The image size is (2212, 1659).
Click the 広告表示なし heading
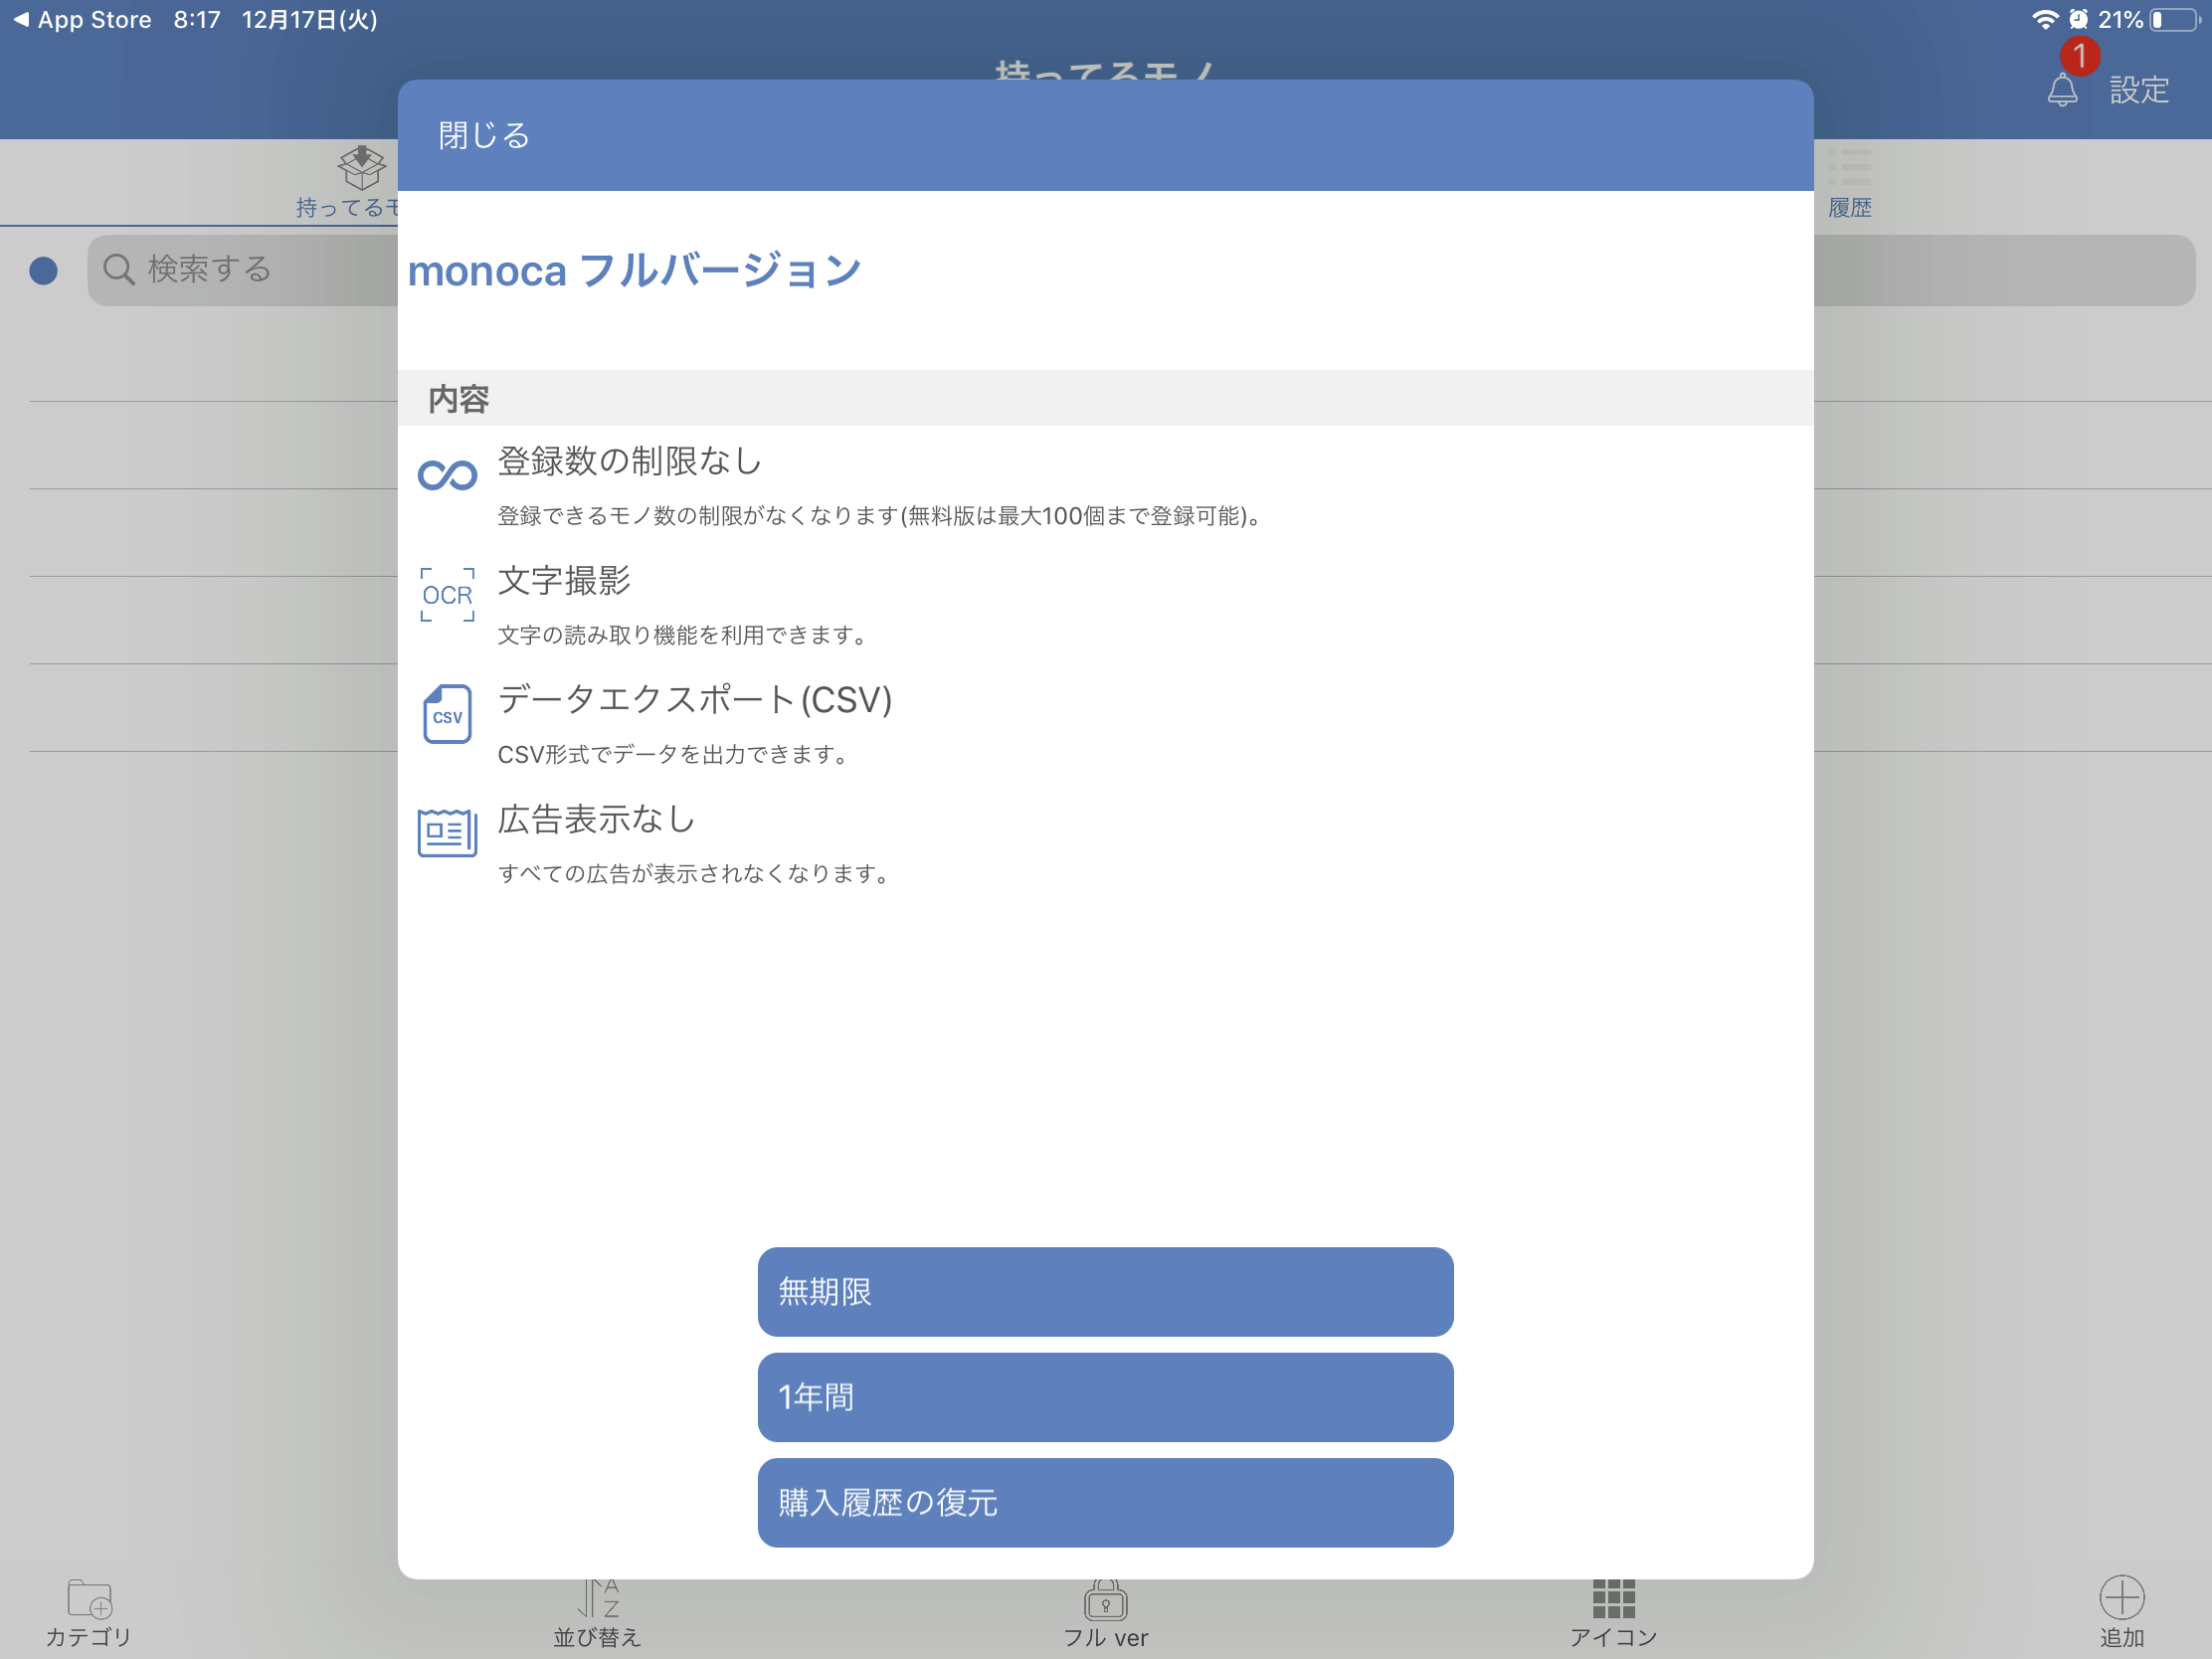point(596,819)
